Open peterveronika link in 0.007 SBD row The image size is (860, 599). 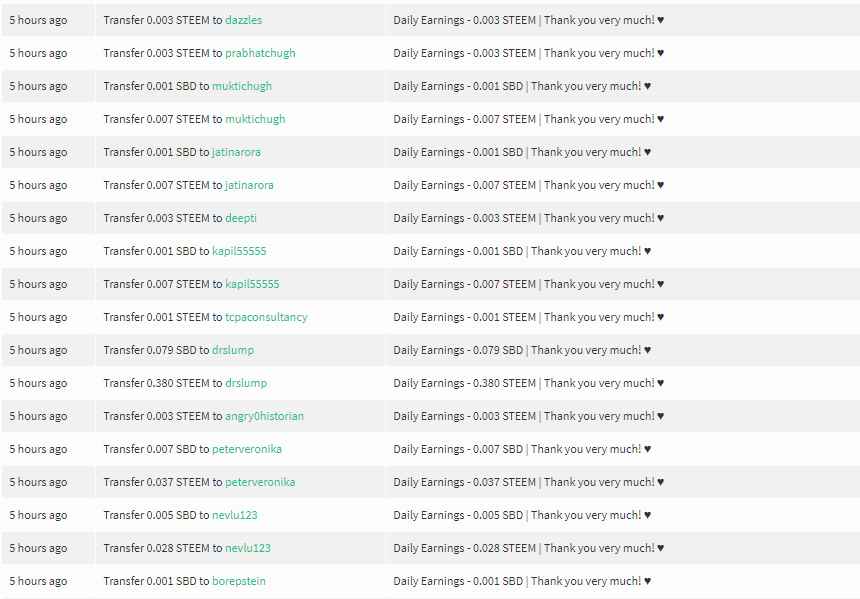247,449
